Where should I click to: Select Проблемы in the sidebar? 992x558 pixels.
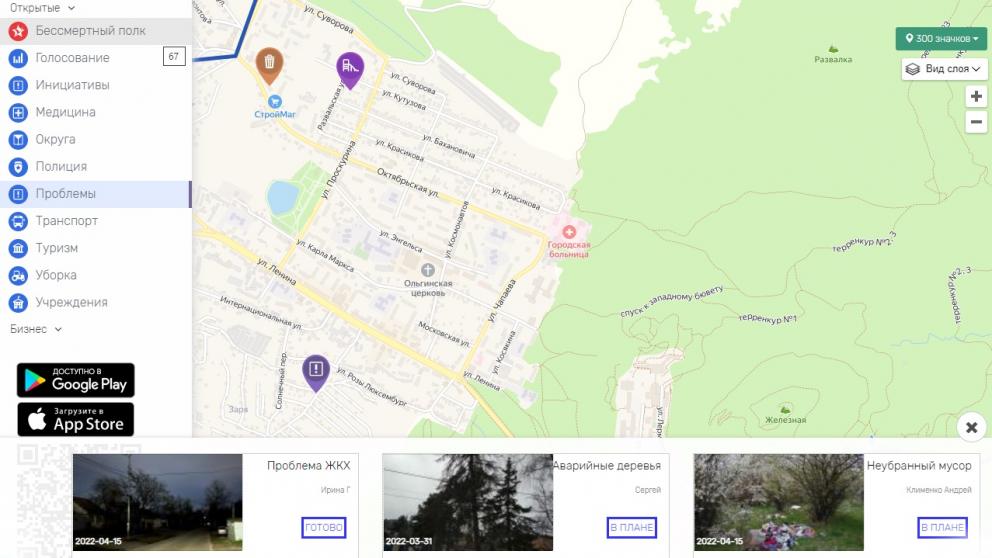coord(66,194)
